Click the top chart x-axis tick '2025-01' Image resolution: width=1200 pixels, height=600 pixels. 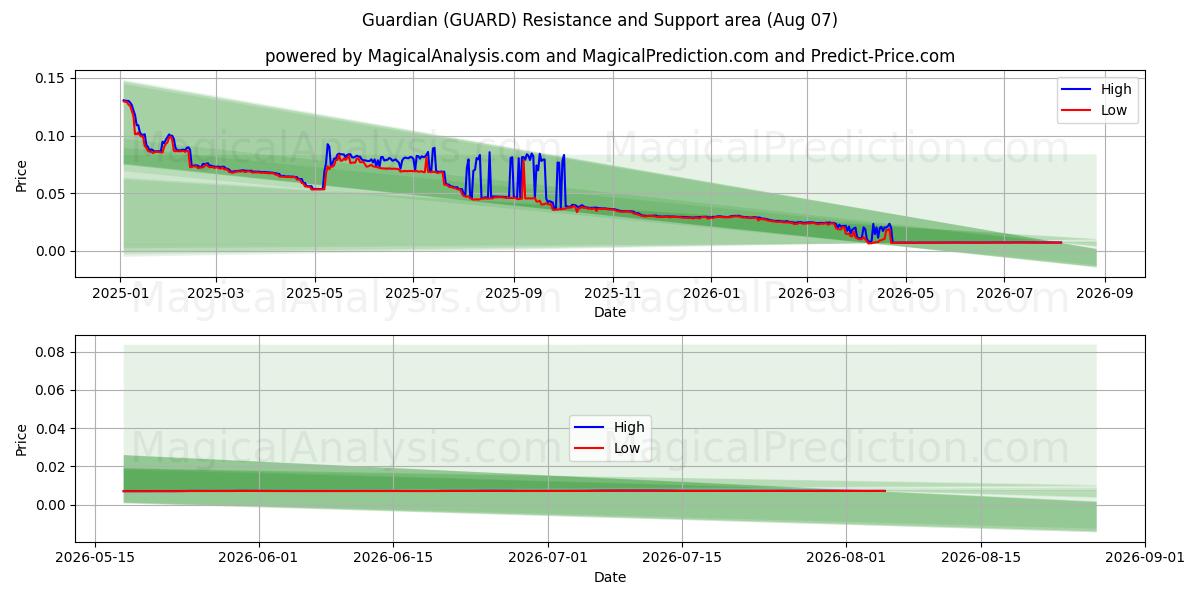pos(120,294)
